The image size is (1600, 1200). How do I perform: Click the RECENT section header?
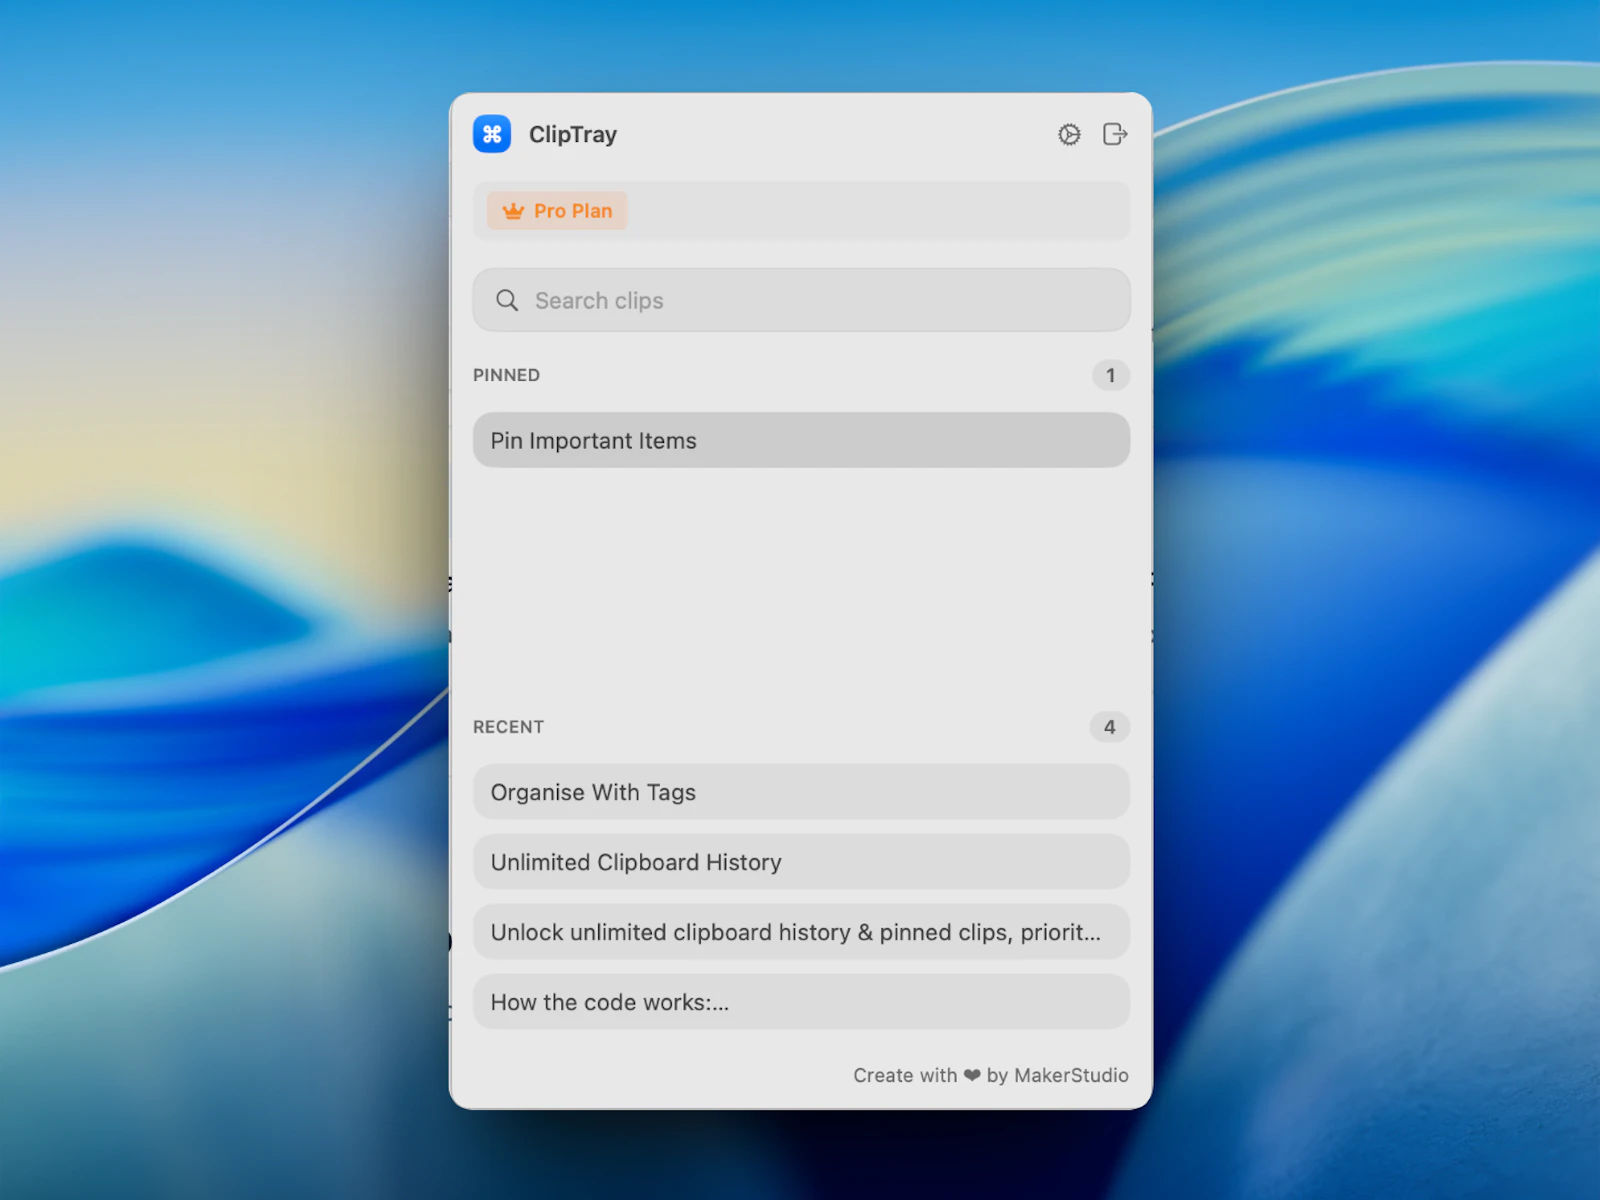(x=508, y=727)
